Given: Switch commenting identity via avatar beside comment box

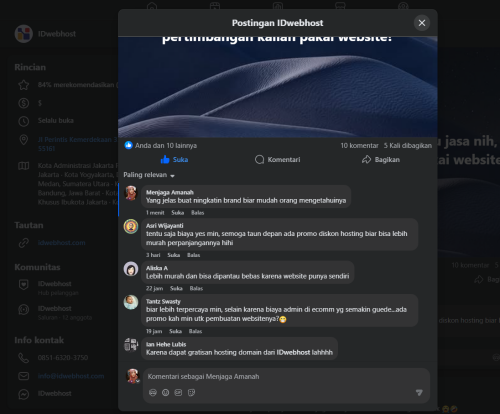Looking at the screenshot, I should (132, 376).
